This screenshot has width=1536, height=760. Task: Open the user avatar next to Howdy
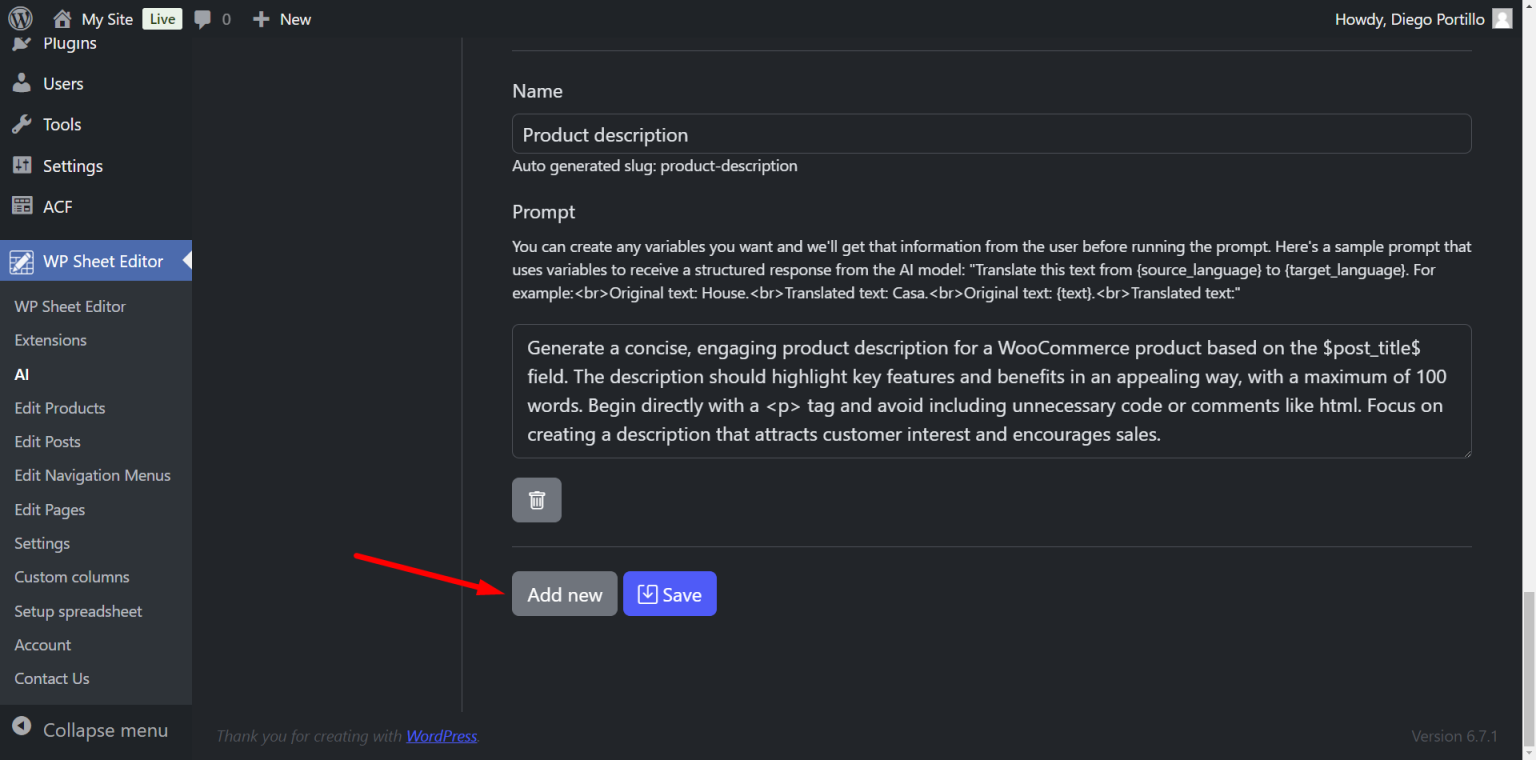(x=1501, y=18)
